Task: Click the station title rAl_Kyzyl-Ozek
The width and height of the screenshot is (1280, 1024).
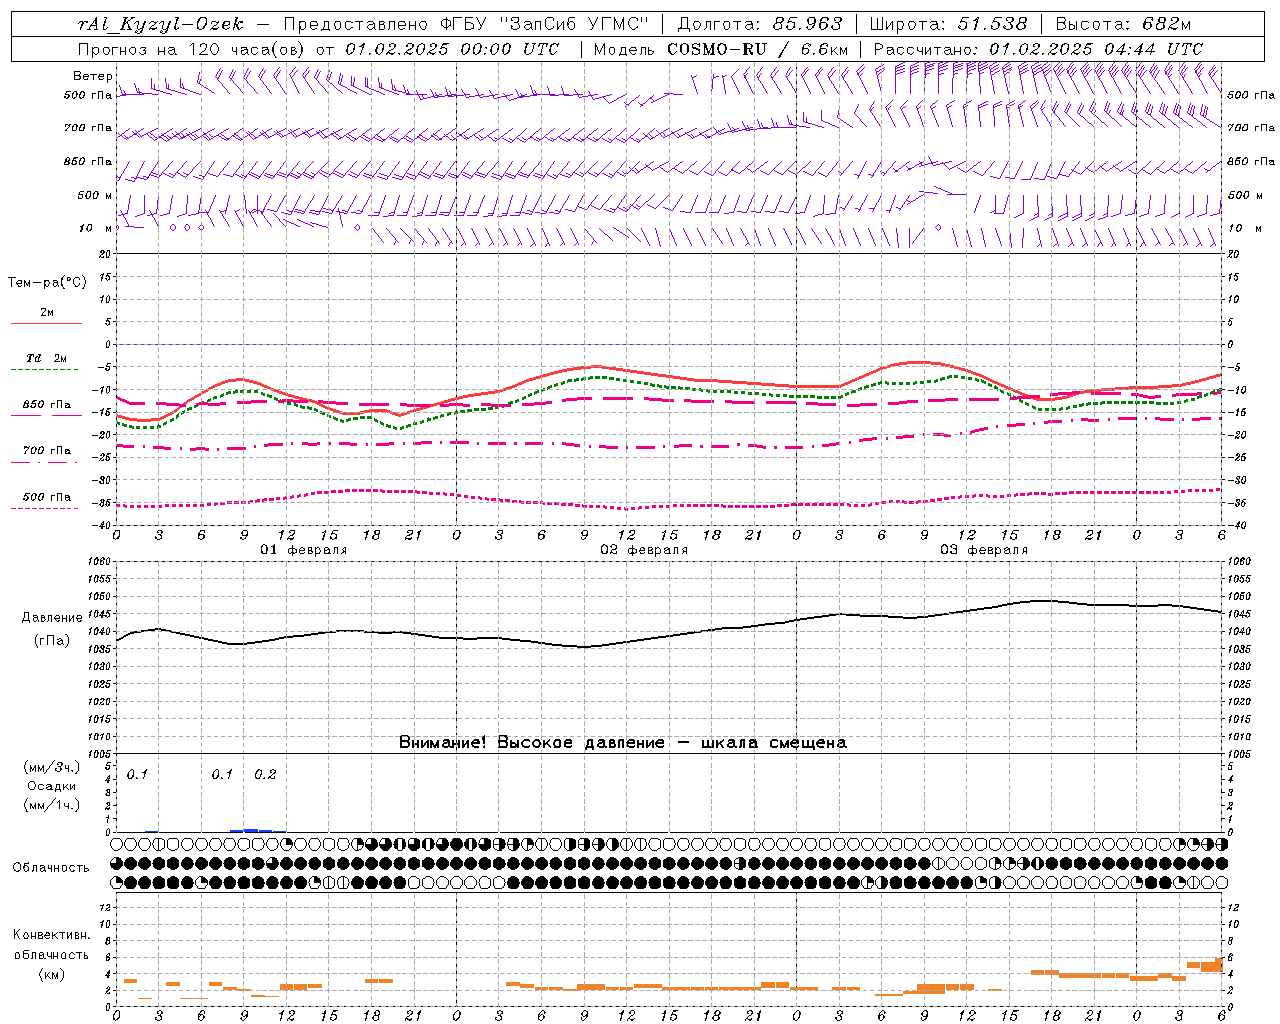Action: click(x=161, y=24)
